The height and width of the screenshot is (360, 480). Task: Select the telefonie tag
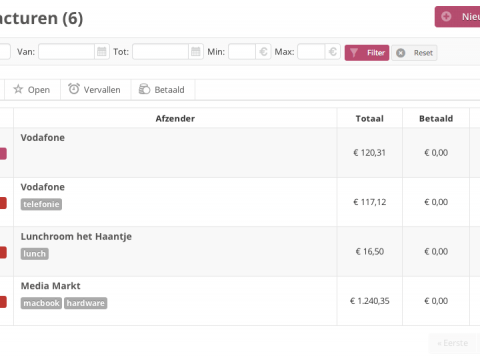(41, 204)
